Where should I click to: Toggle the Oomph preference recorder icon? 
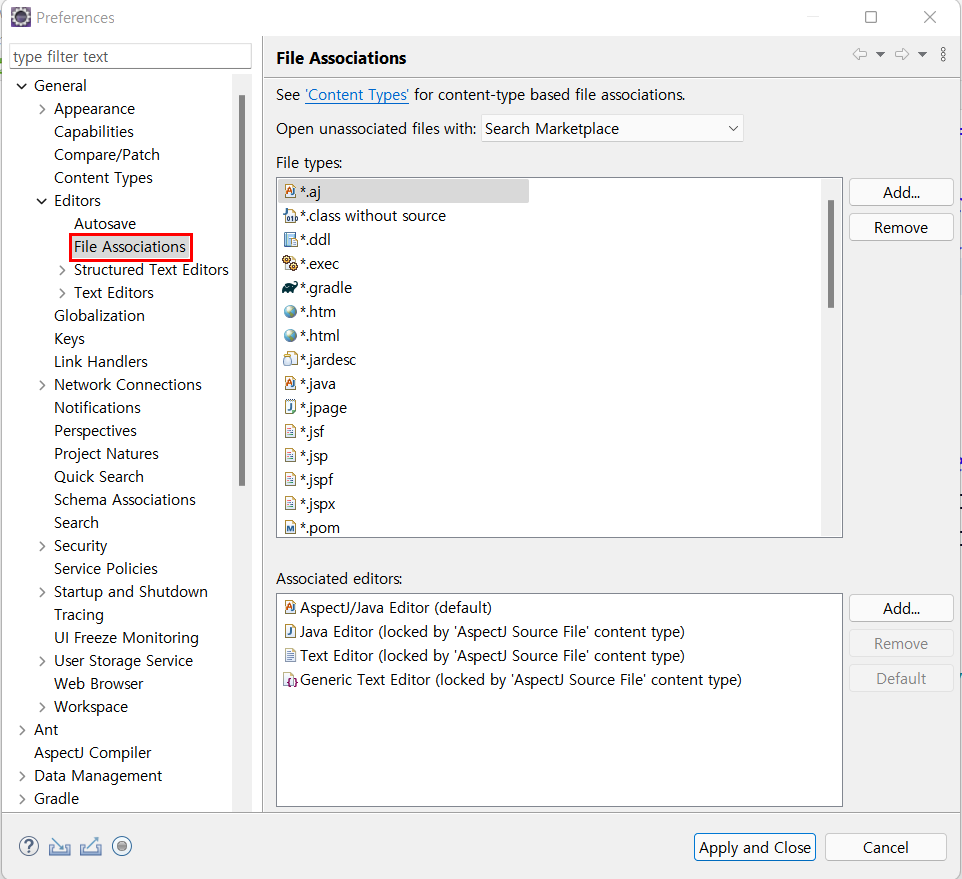(x=122, y=846)
